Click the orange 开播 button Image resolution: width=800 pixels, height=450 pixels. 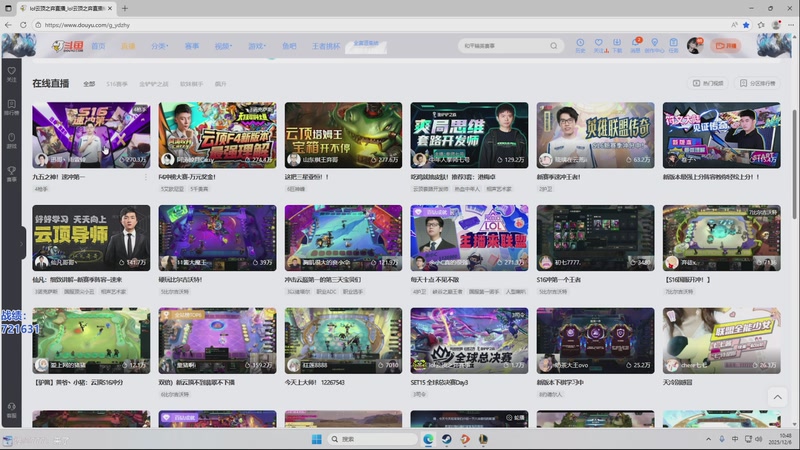726,46
